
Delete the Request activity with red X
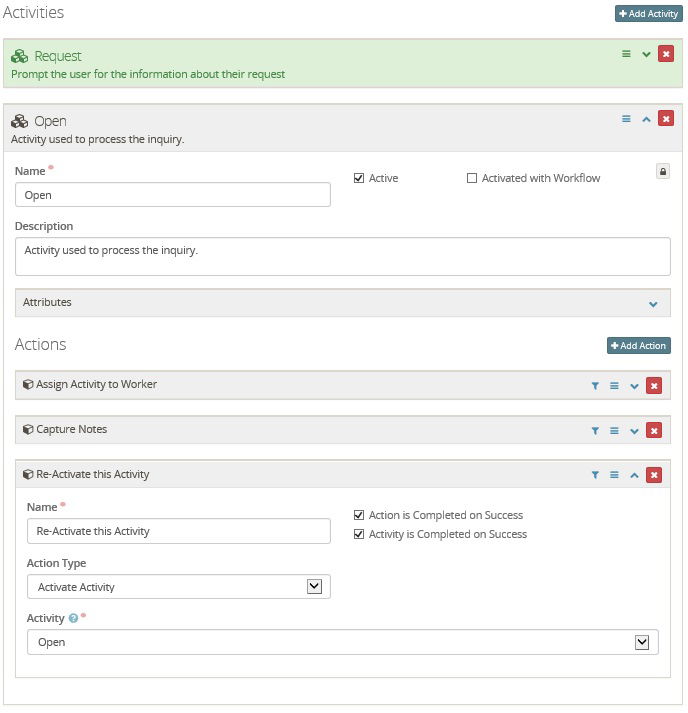[665, 54]
